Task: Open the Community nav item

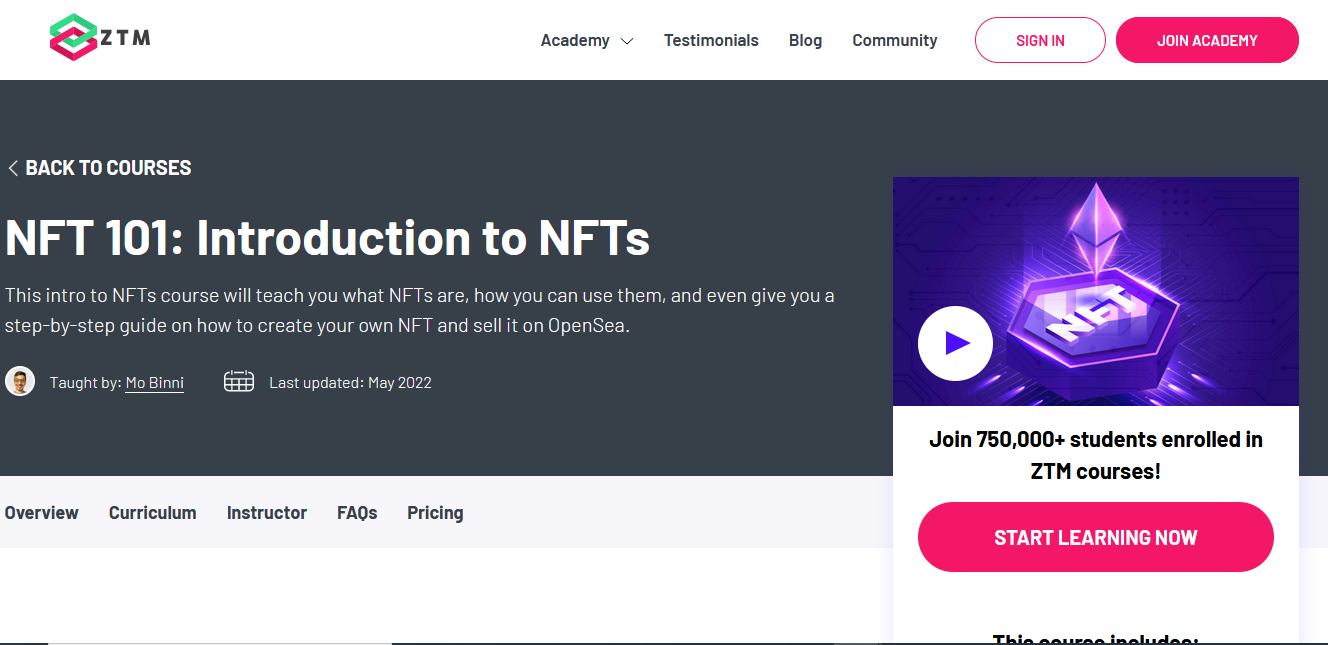Action: point(894,40)
